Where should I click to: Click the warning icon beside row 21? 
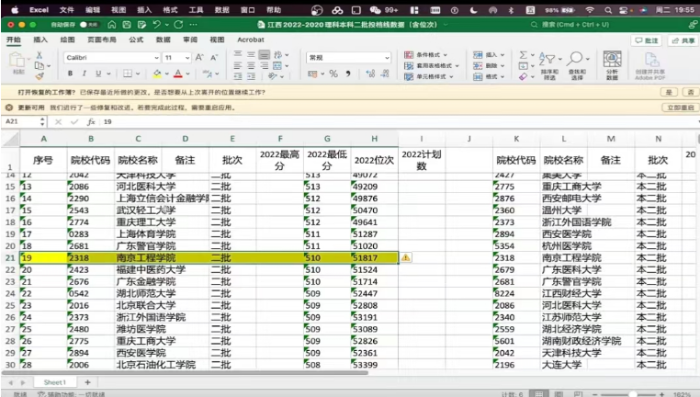coord(405,258)
